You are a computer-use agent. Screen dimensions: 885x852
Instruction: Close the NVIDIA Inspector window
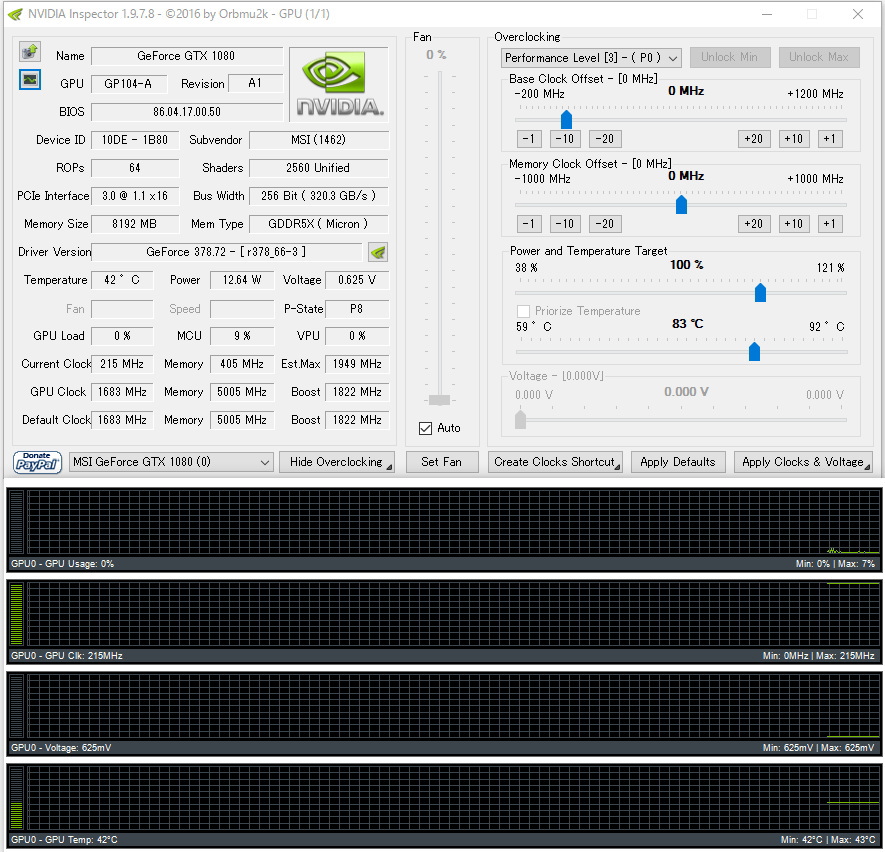pyautogui.click(x=857, y=14)
